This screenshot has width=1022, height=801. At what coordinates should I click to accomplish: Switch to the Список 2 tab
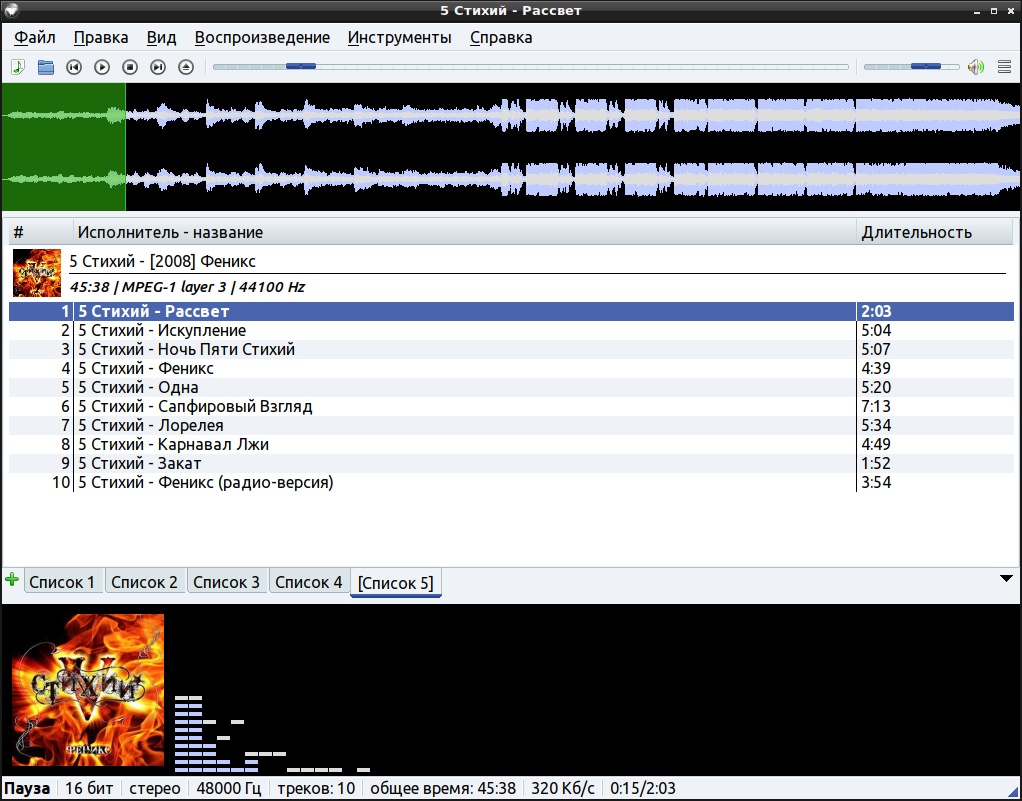coord(144,582)
